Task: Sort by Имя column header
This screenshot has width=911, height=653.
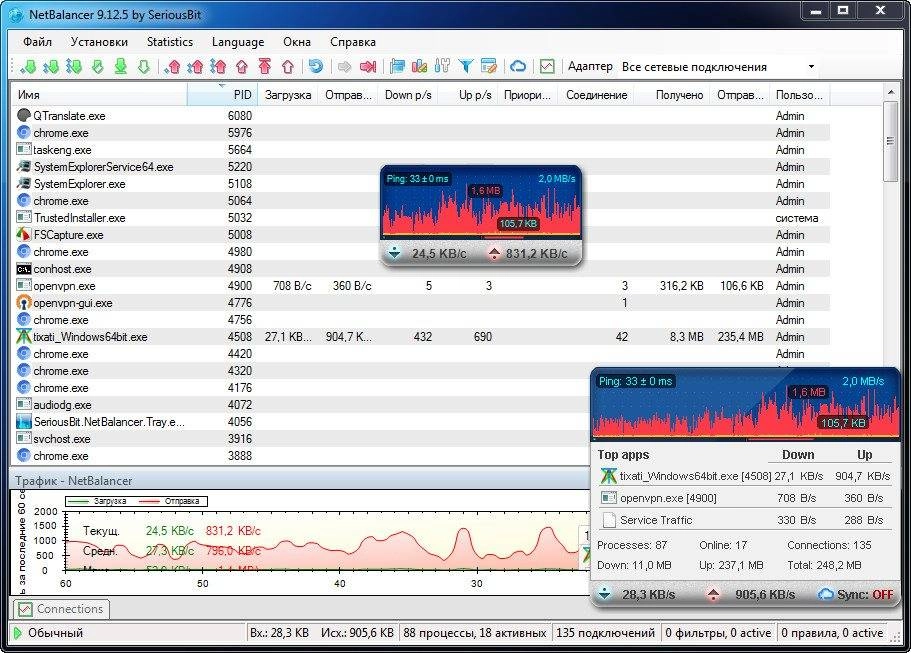Action: 99,95
